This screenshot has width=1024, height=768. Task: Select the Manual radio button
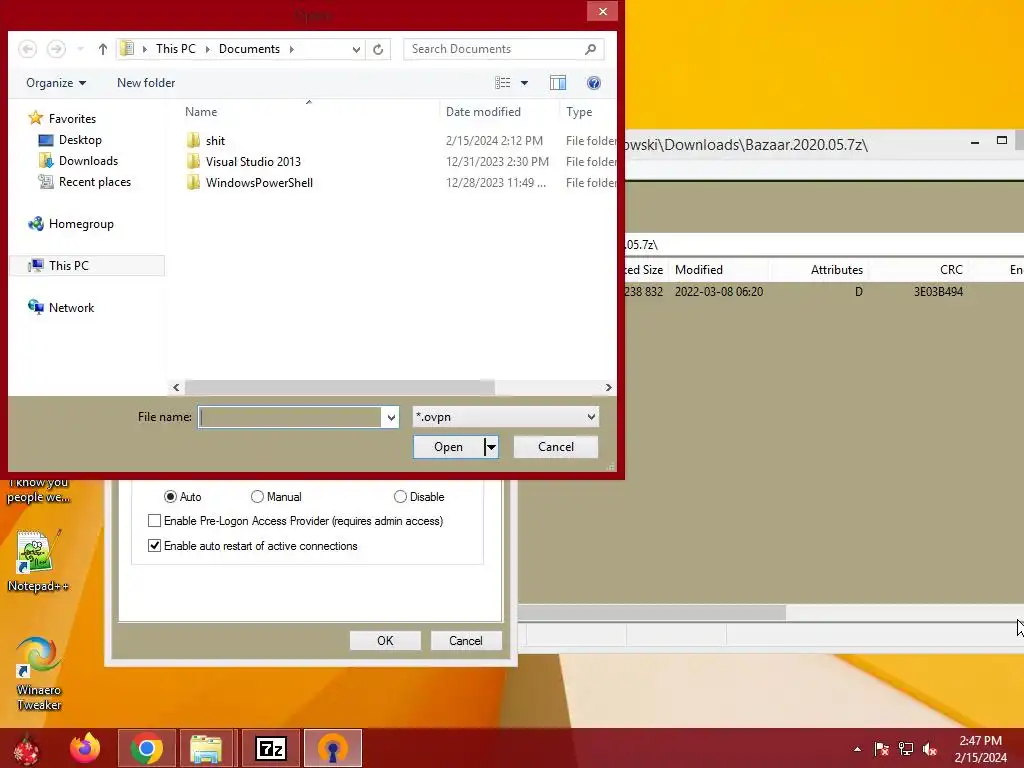click(x=257, y=497)
